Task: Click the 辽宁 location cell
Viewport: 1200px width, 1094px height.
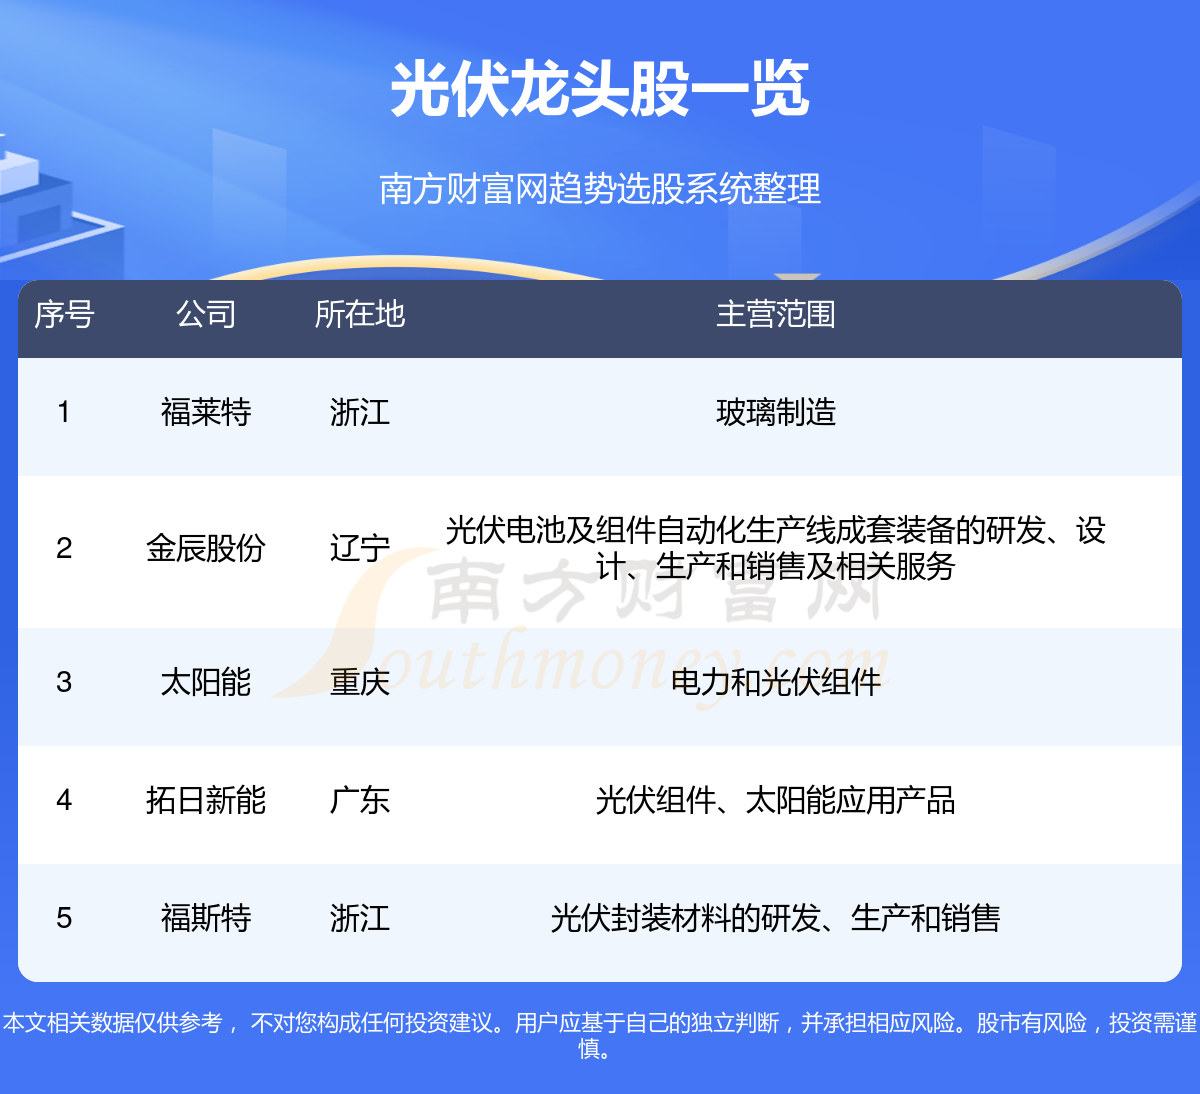Action: click(x=360, y=548)
